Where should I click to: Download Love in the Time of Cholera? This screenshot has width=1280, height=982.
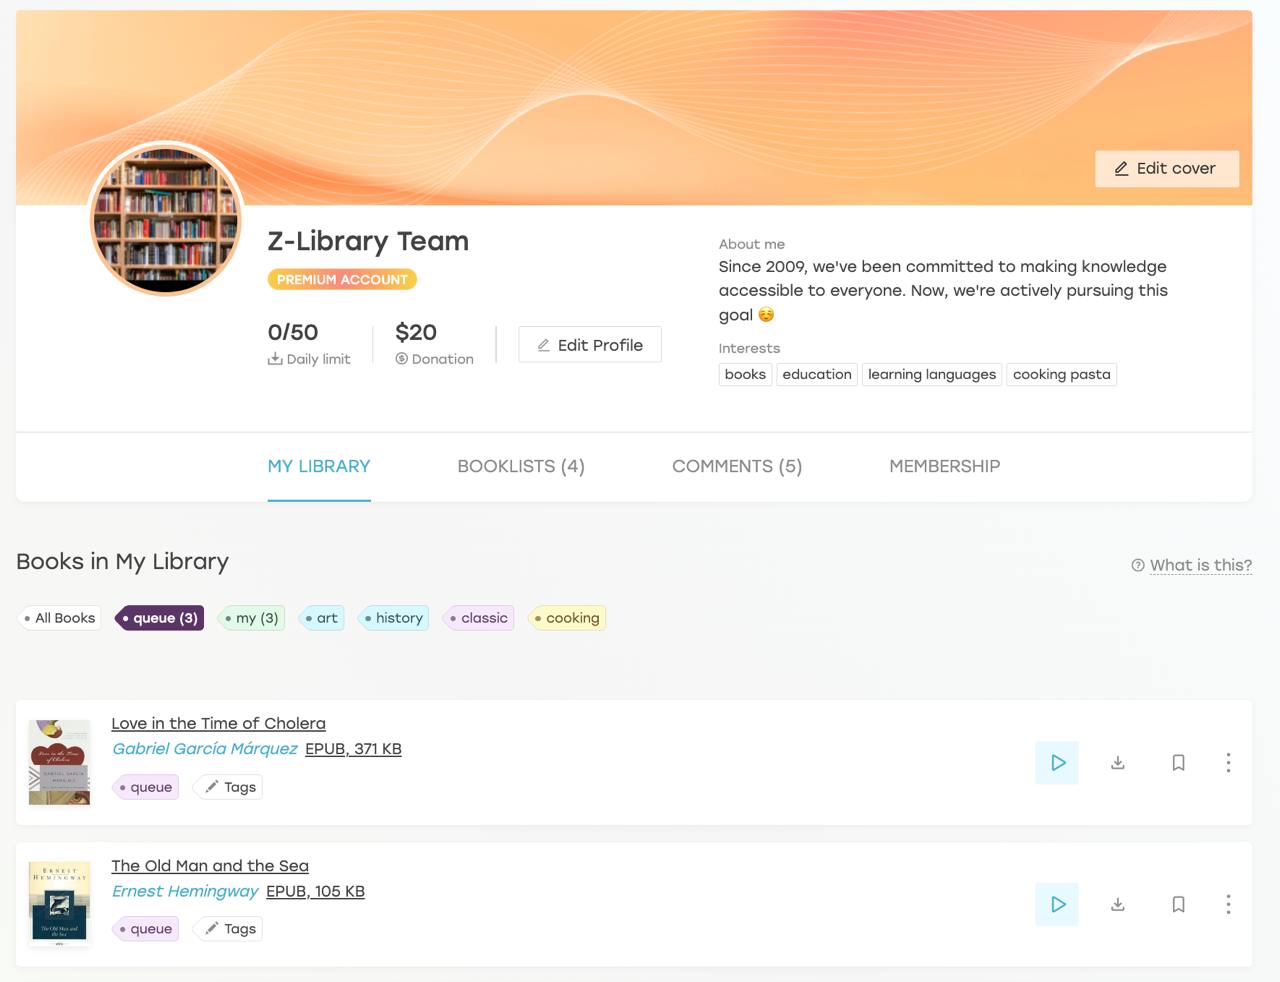[1118, 763]
